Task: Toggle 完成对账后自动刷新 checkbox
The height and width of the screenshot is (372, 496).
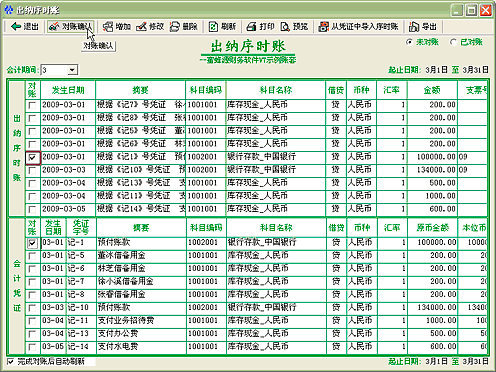Action: coord(11,362)
